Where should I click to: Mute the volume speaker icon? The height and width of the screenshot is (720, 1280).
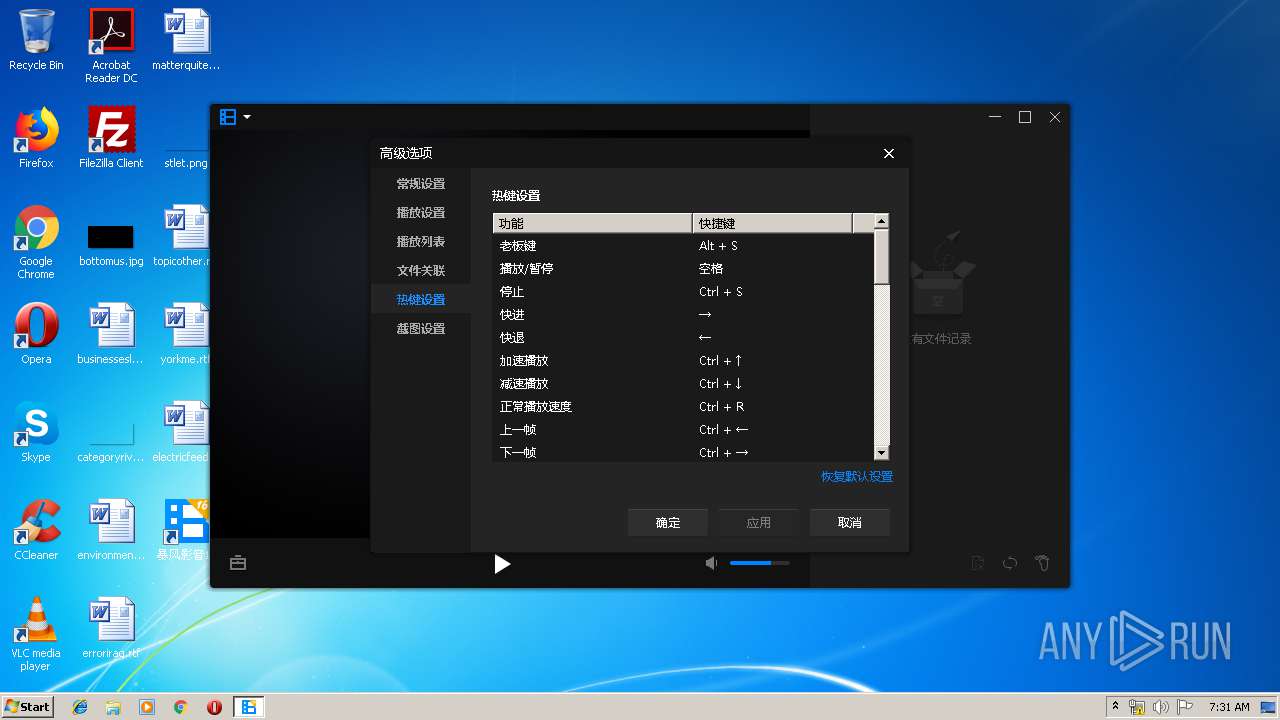coord(711,563)
